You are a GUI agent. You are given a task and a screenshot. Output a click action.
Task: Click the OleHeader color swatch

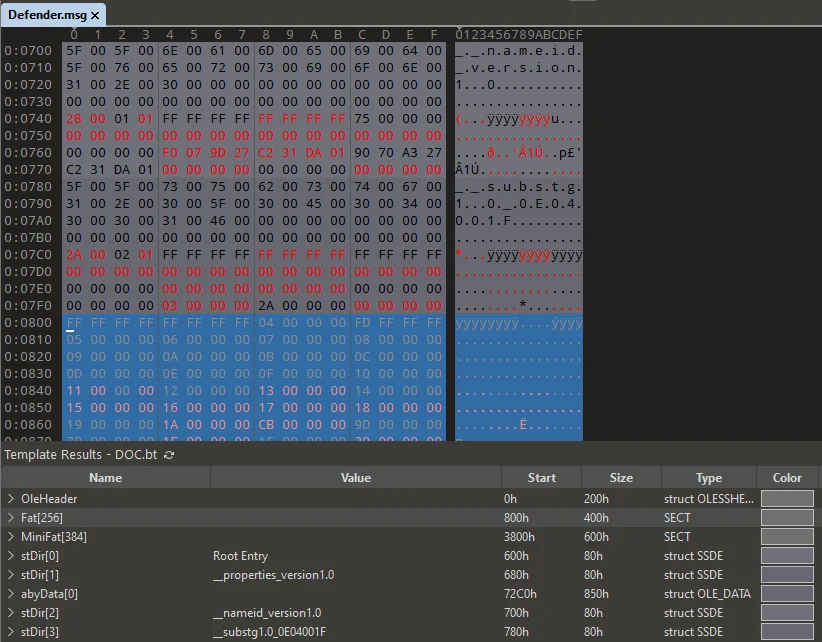coord(787,498)
